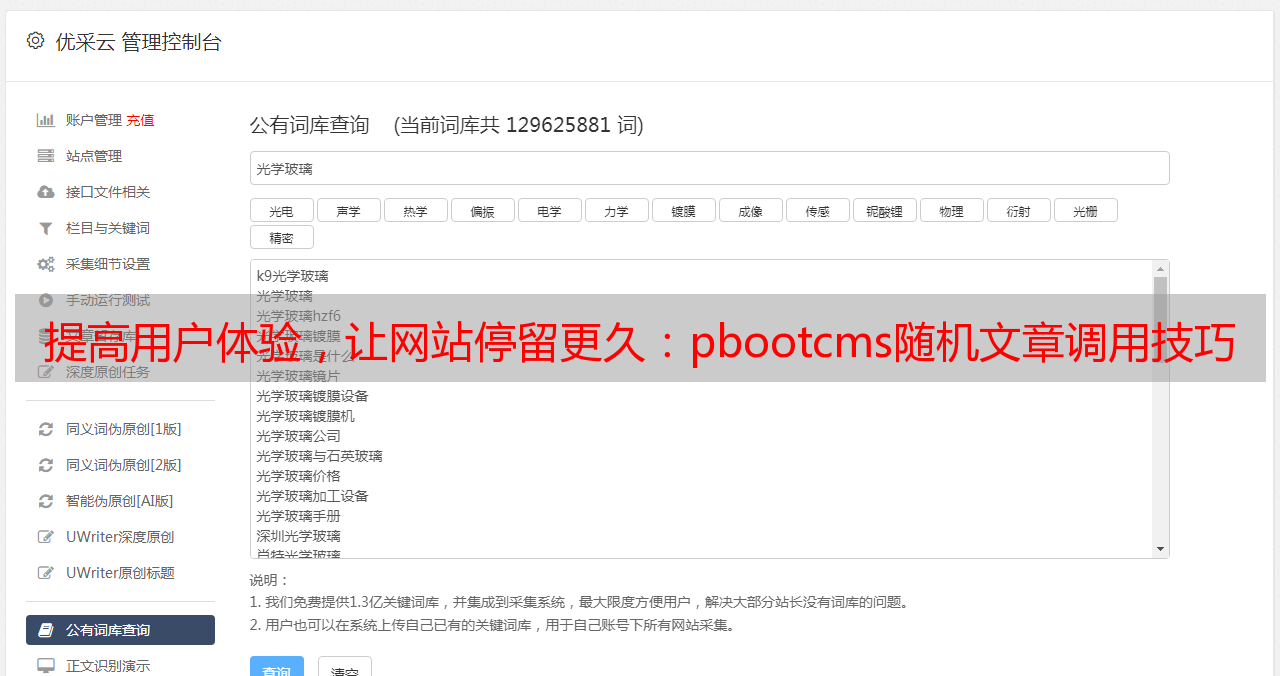Open 账户管理 bar chart icon
Screen dimensions: 1280x676
coord(46,120)
